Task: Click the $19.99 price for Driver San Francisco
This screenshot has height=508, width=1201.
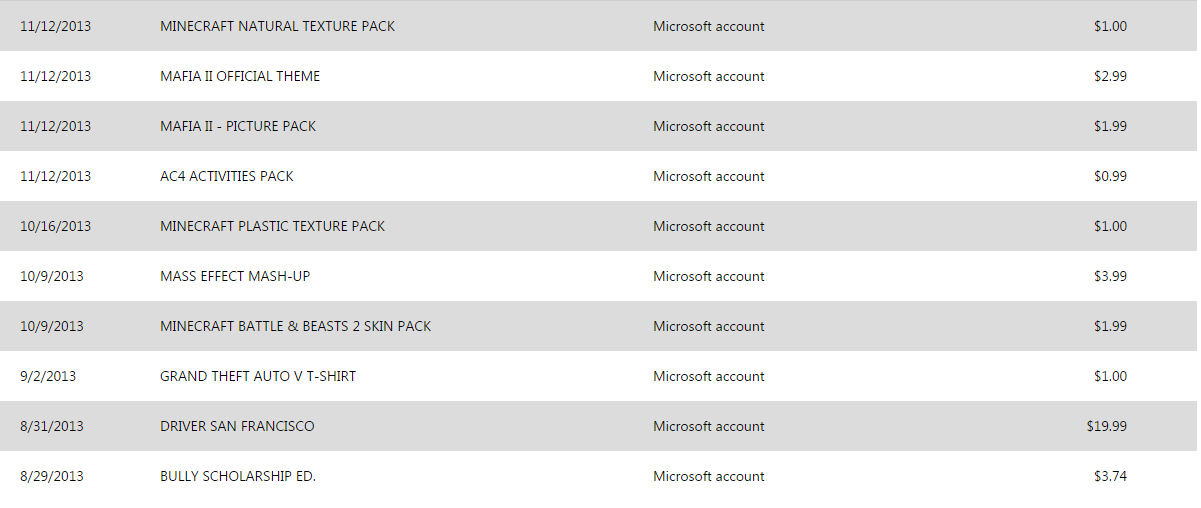Action: (x=1107, y=426)
